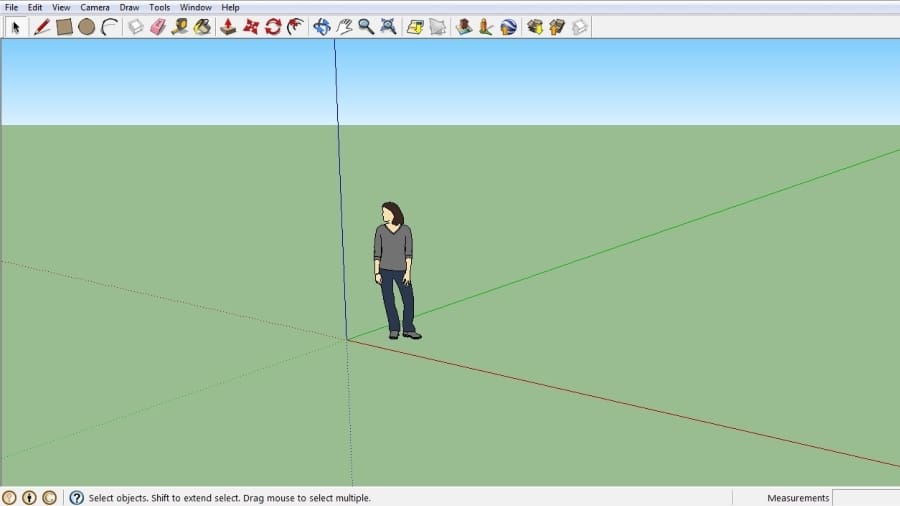The height and width of the screenshot is (506, 900).
Task: Click the Toggle Terrain icon
Action: (437, 27)
